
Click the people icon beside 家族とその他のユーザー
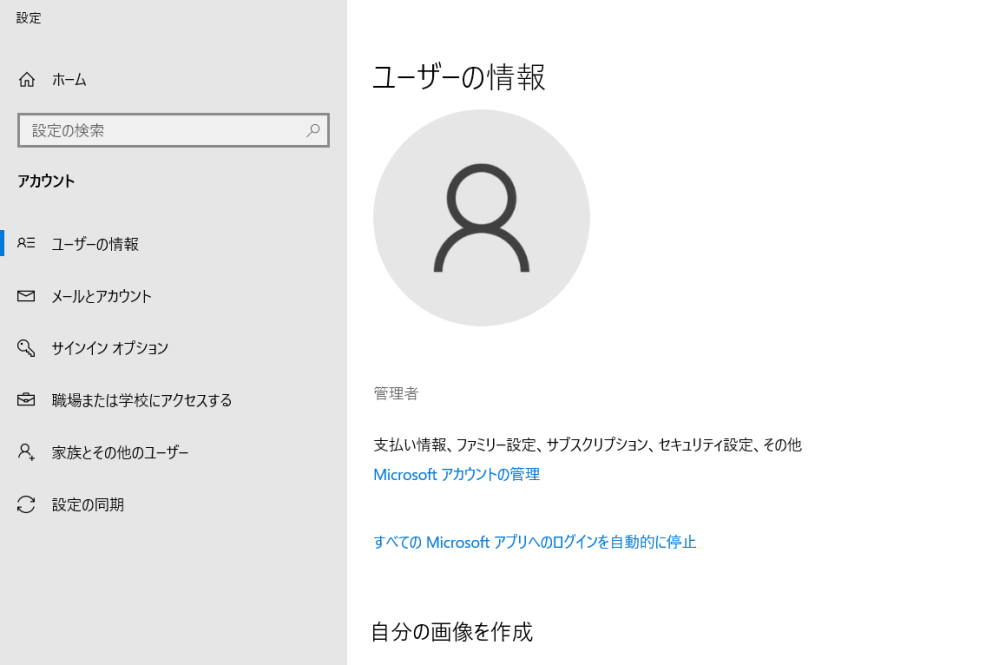27,452
